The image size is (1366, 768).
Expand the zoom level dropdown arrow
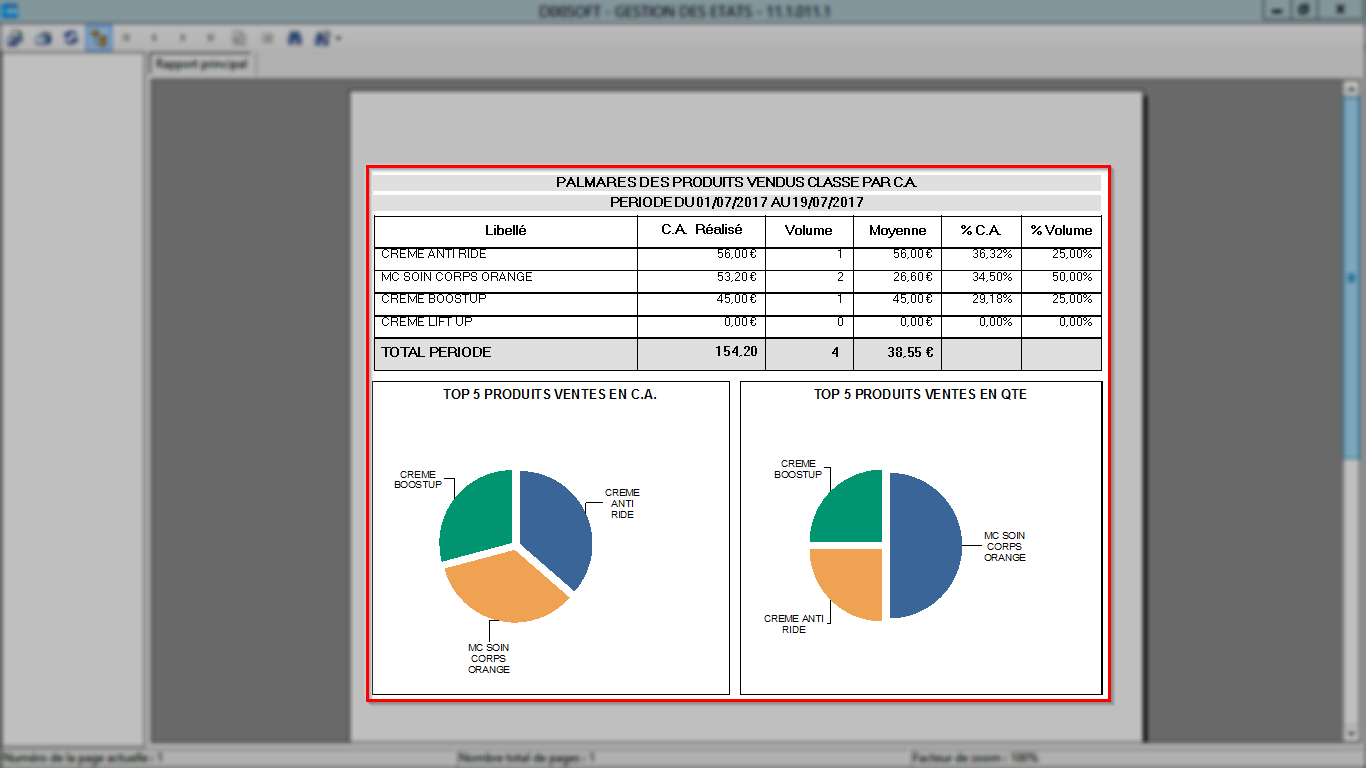[x=340, y=39]
